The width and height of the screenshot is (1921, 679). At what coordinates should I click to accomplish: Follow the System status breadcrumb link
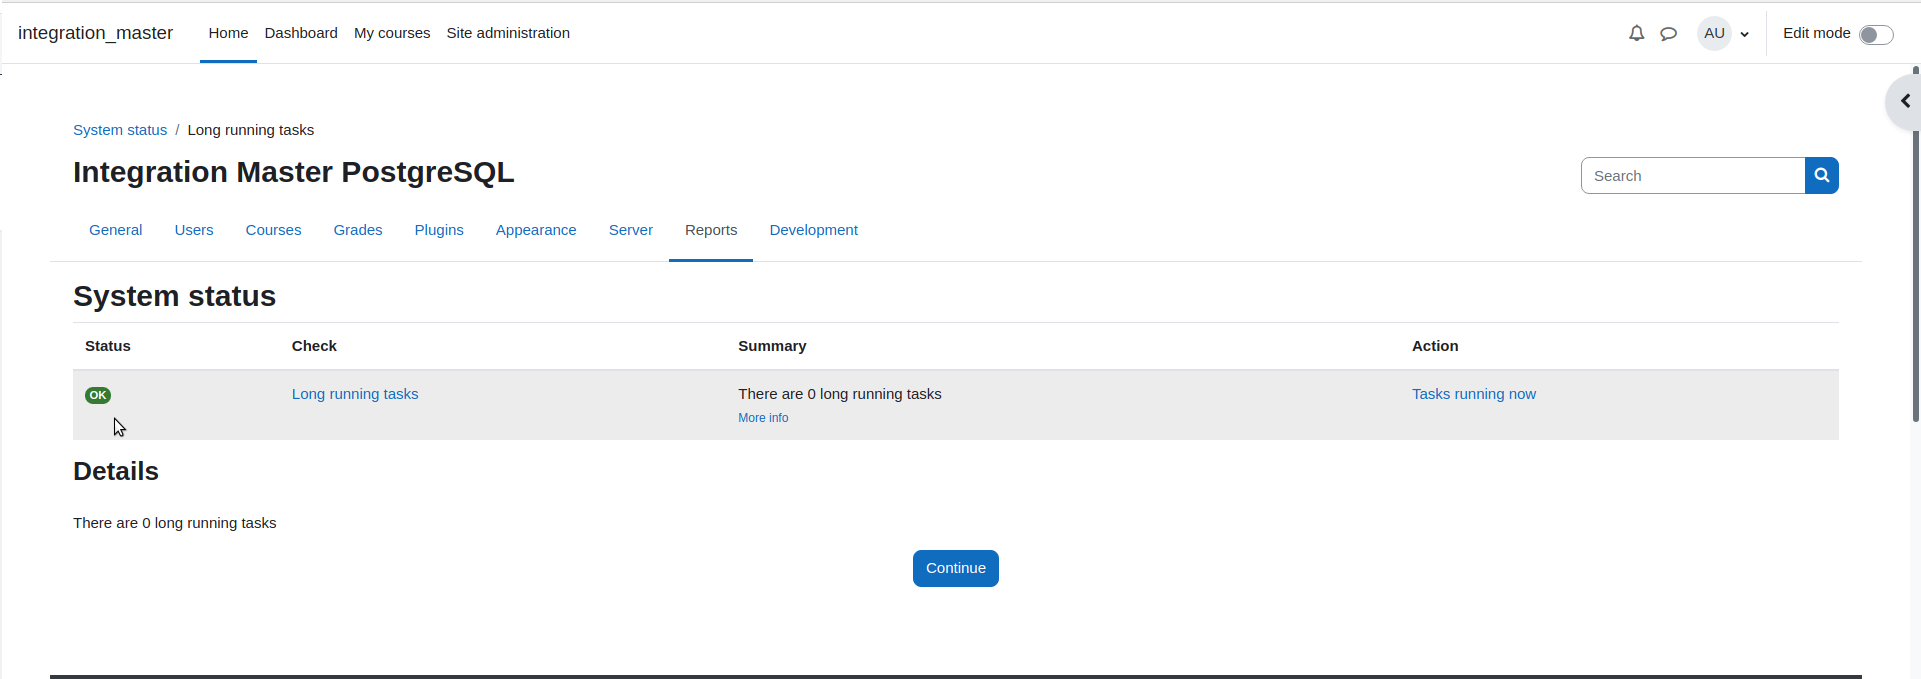point(120,130)
